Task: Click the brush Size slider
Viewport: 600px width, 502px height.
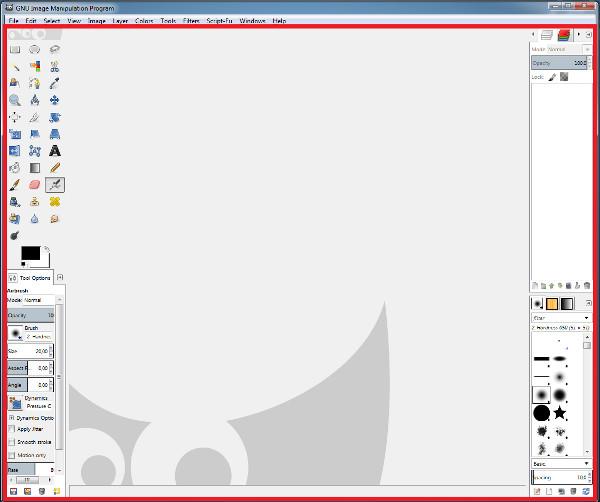Action: pyautogui.click(x=28, y=350)
